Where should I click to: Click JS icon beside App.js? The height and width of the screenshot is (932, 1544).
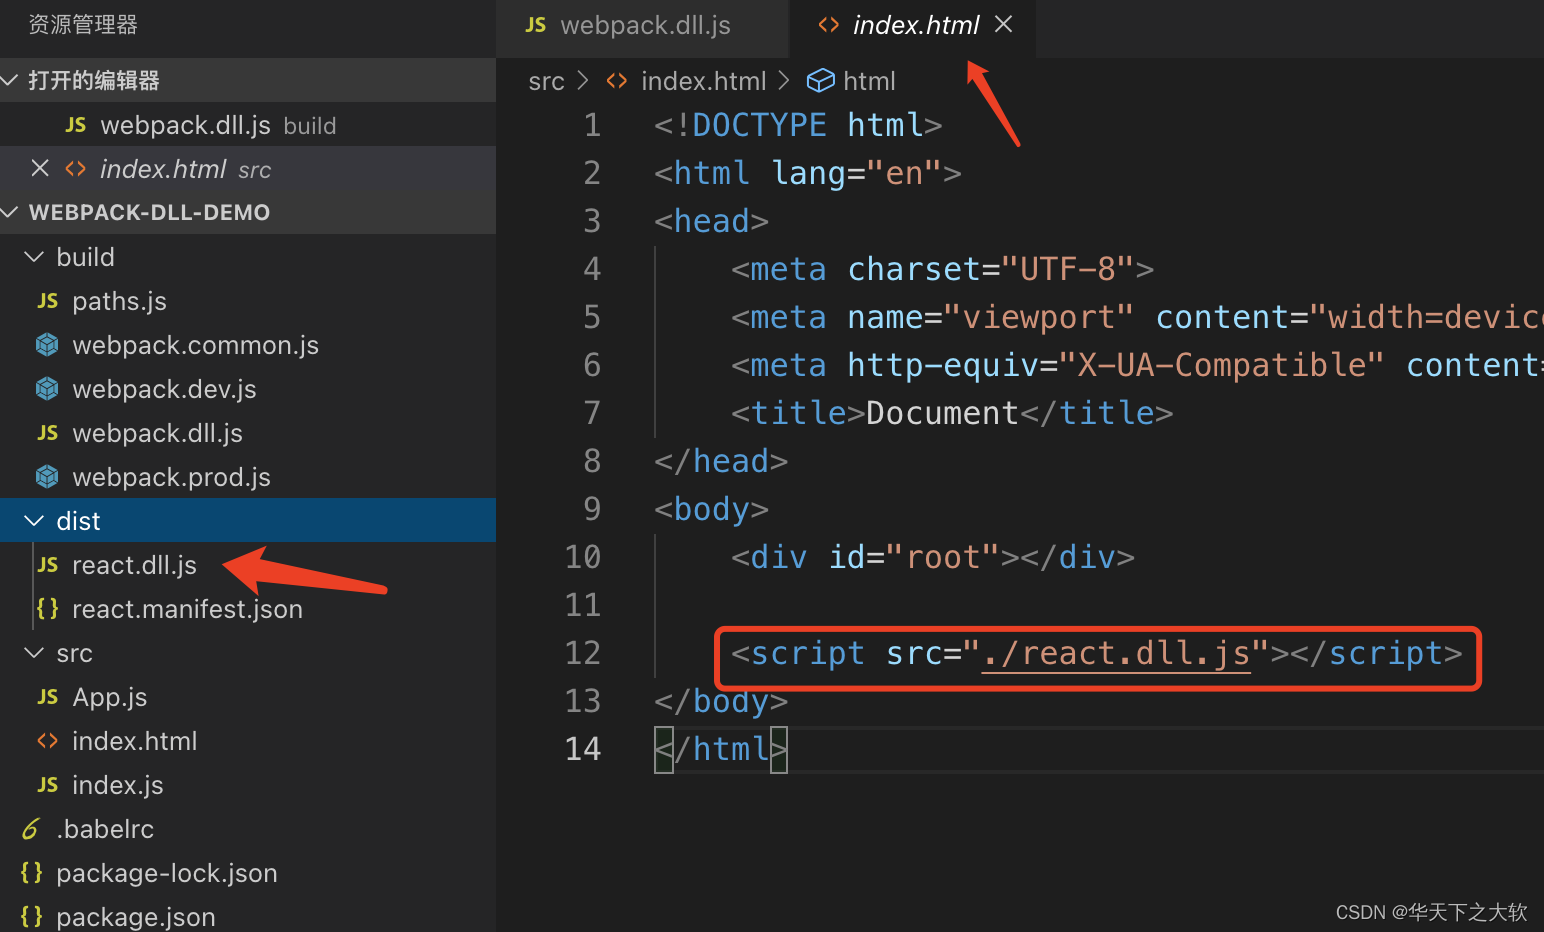click(47, 697)
